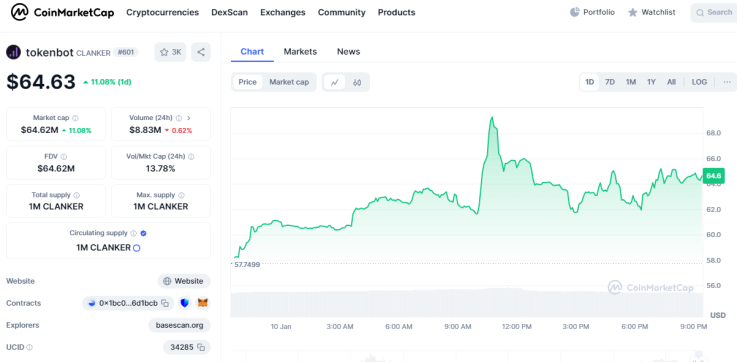The image size is (737, 362).
Task: Add tokenbot to watchlist via star button
Action: click(170, 52)
